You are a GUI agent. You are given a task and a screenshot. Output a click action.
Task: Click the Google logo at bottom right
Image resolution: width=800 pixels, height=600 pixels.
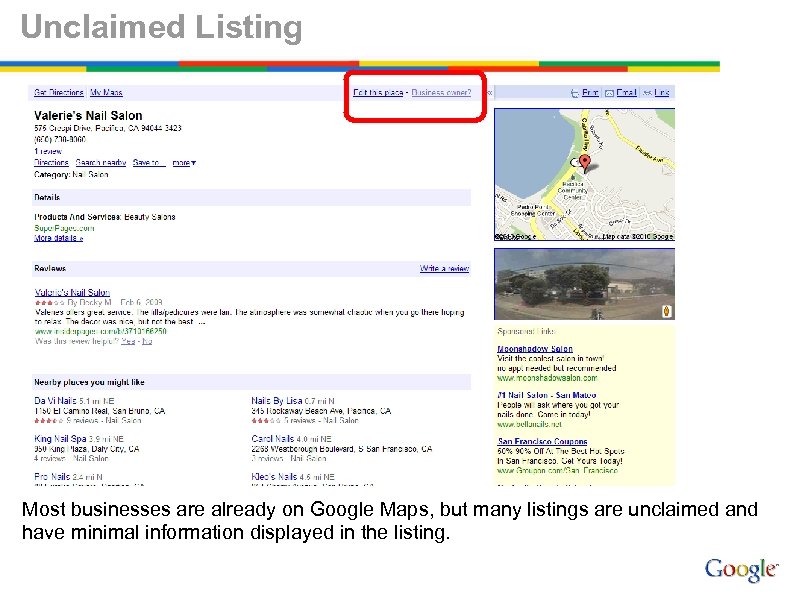coord(740,567)
